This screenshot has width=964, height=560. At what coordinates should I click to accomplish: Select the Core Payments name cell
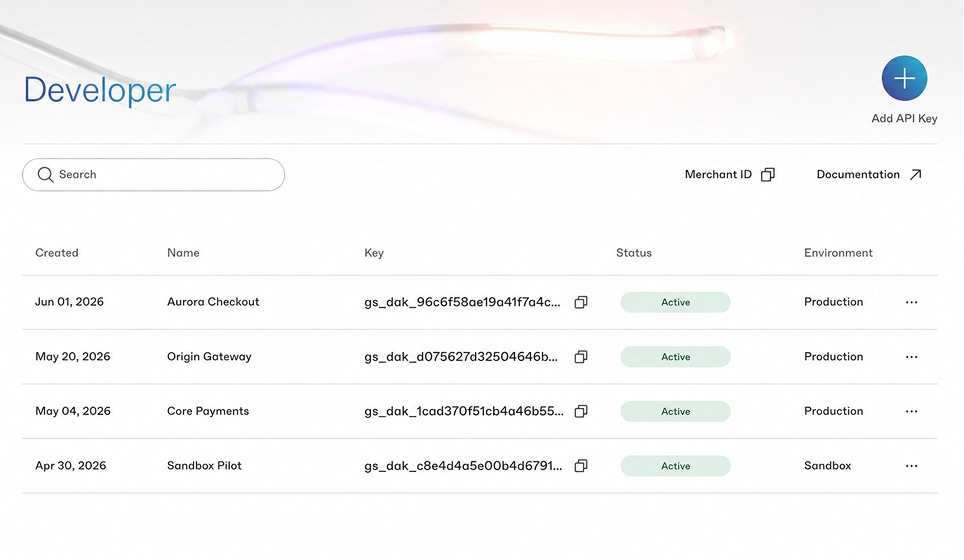pos(208,411)
